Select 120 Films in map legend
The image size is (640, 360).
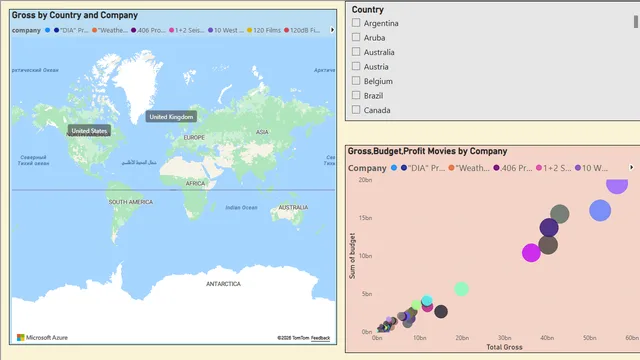[264, 30]
